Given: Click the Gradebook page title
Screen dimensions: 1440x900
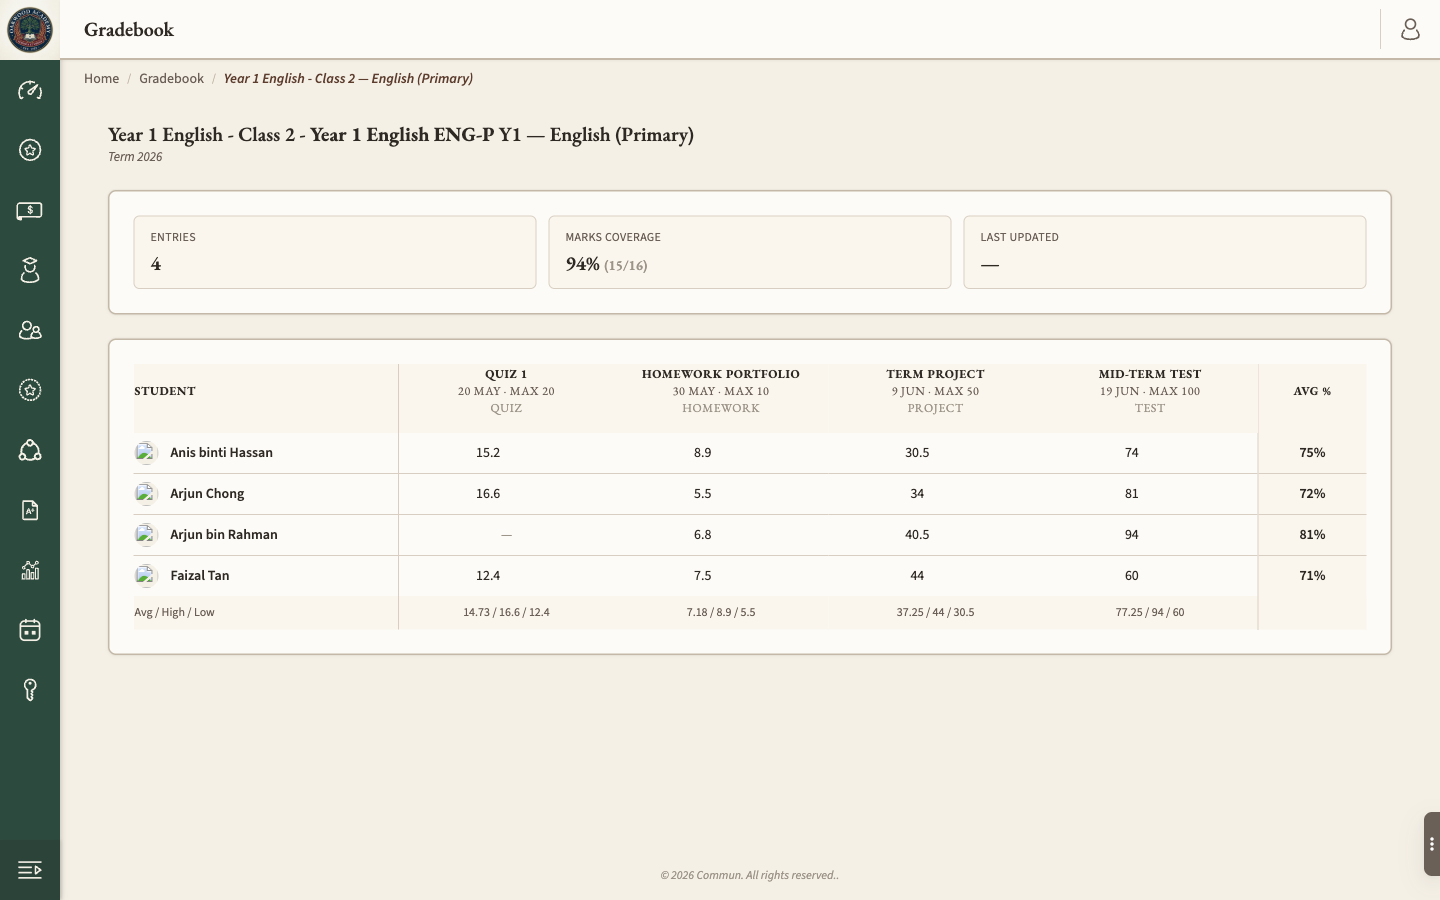Looking at the screenshot, I should coord(129,29).
